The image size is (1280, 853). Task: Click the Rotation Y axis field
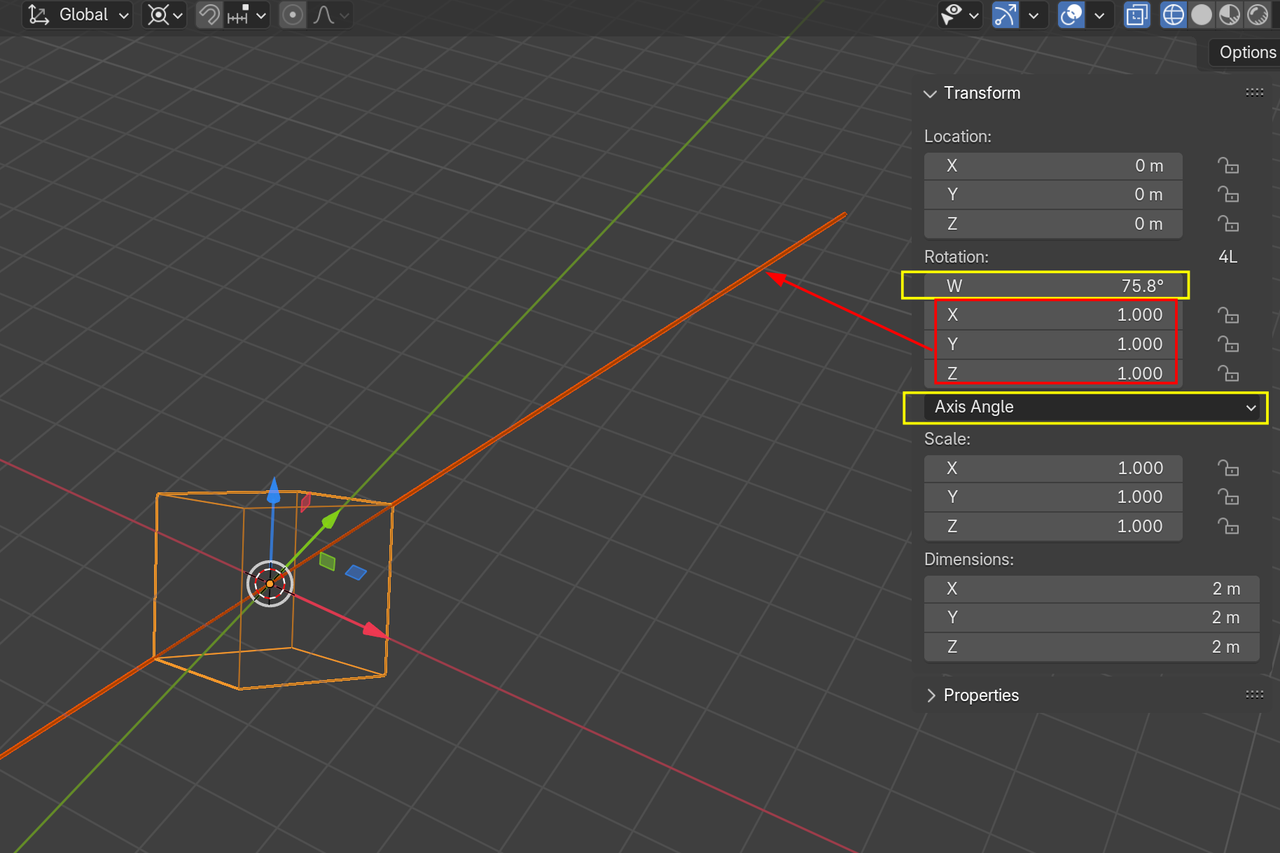1053,344
